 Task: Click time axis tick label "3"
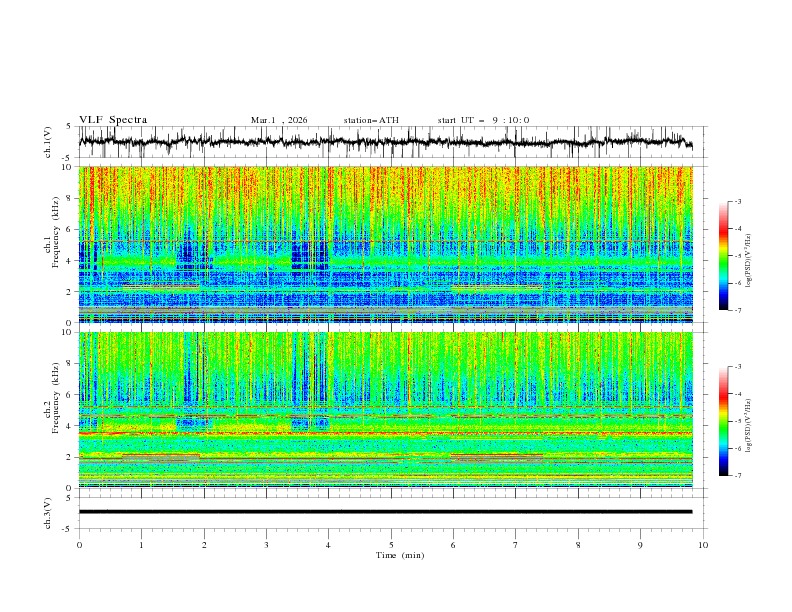(266, 545)
